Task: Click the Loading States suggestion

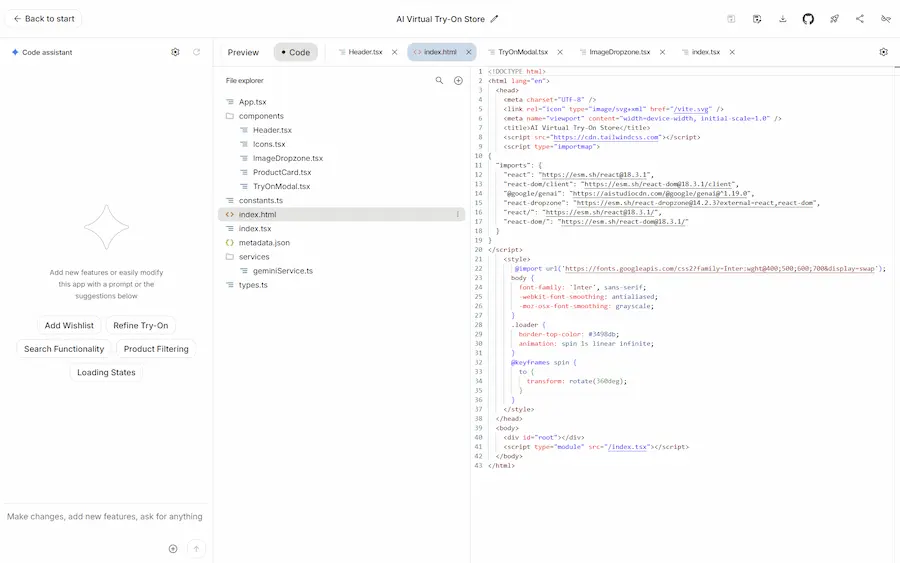Action: click(106, 372)
